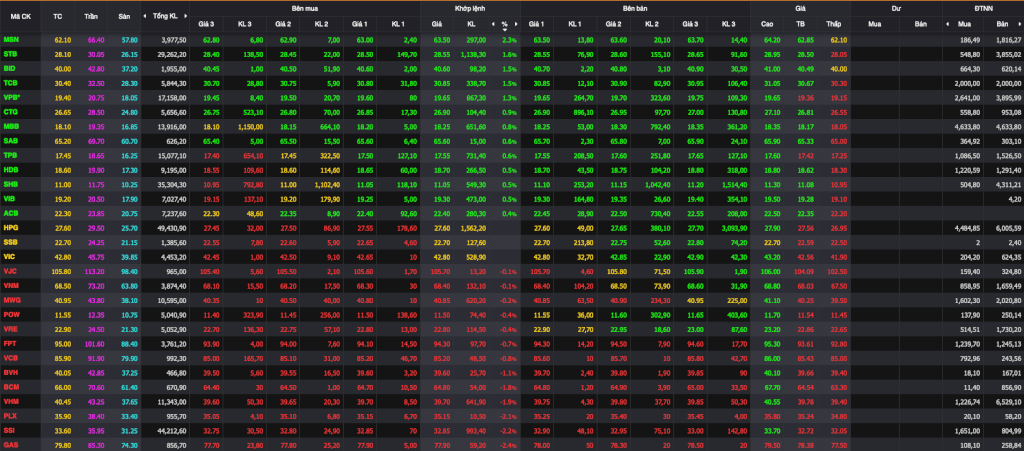1024x451 pixels.
Task: Open the BVH stock symbol
Action: pos(10,371)
